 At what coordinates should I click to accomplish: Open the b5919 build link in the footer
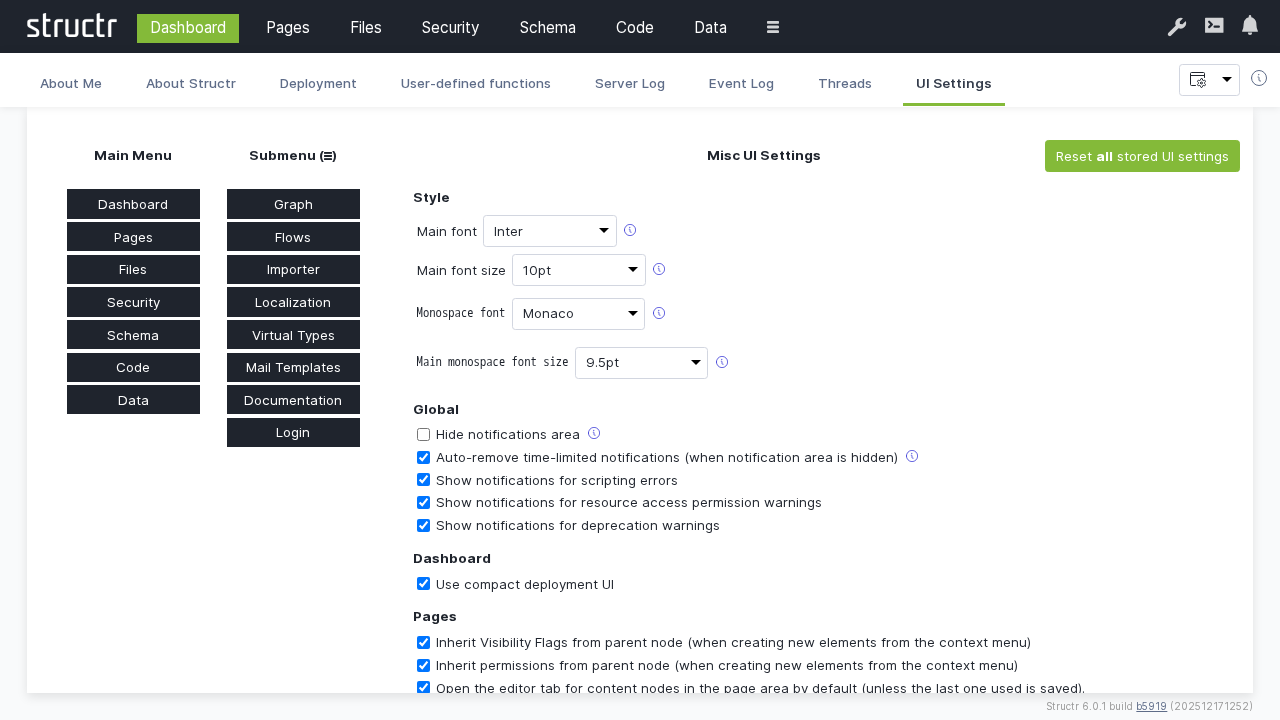1151,706
